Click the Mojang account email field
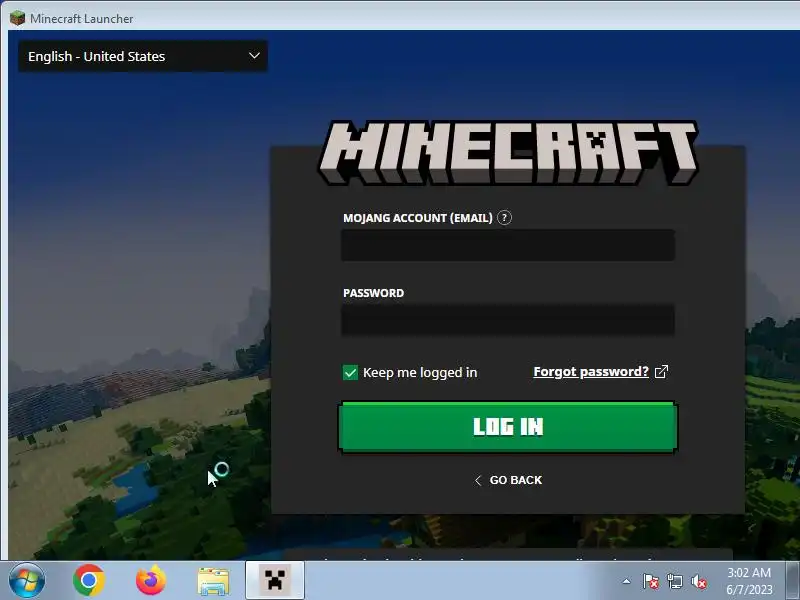 [508, 245]
